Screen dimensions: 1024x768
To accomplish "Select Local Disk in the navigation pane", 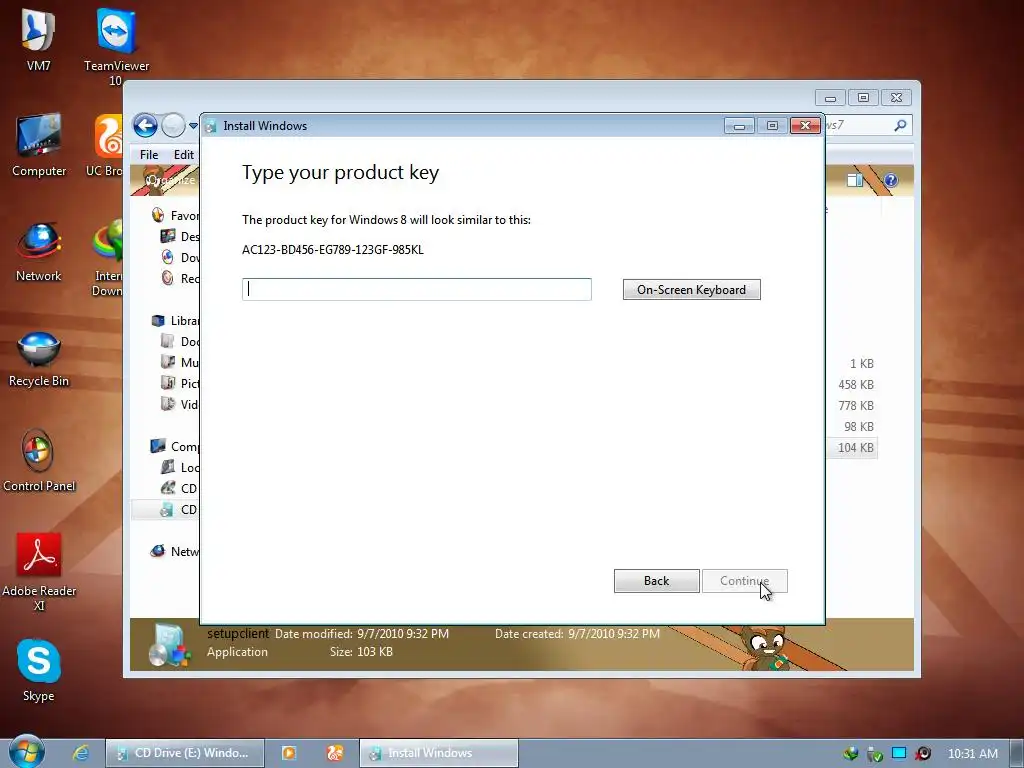I will [x=180, y=468].
